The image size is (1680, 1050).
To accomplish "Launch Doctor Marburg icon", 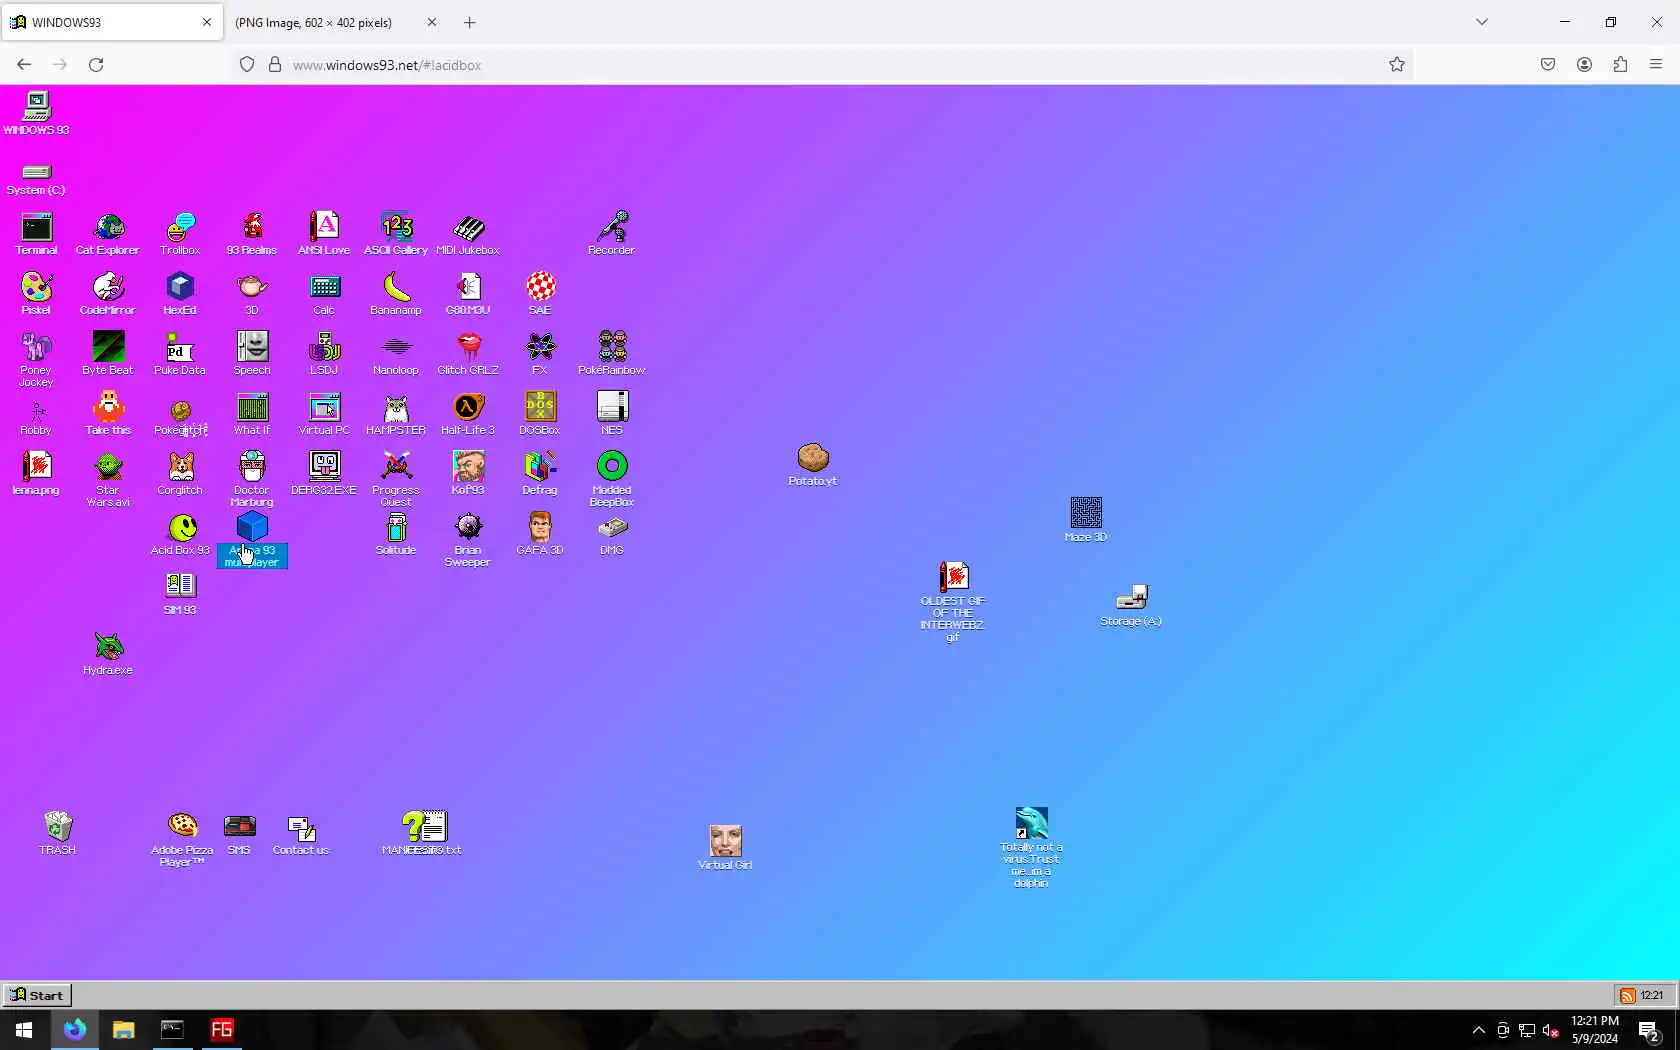I will point(252,480).
